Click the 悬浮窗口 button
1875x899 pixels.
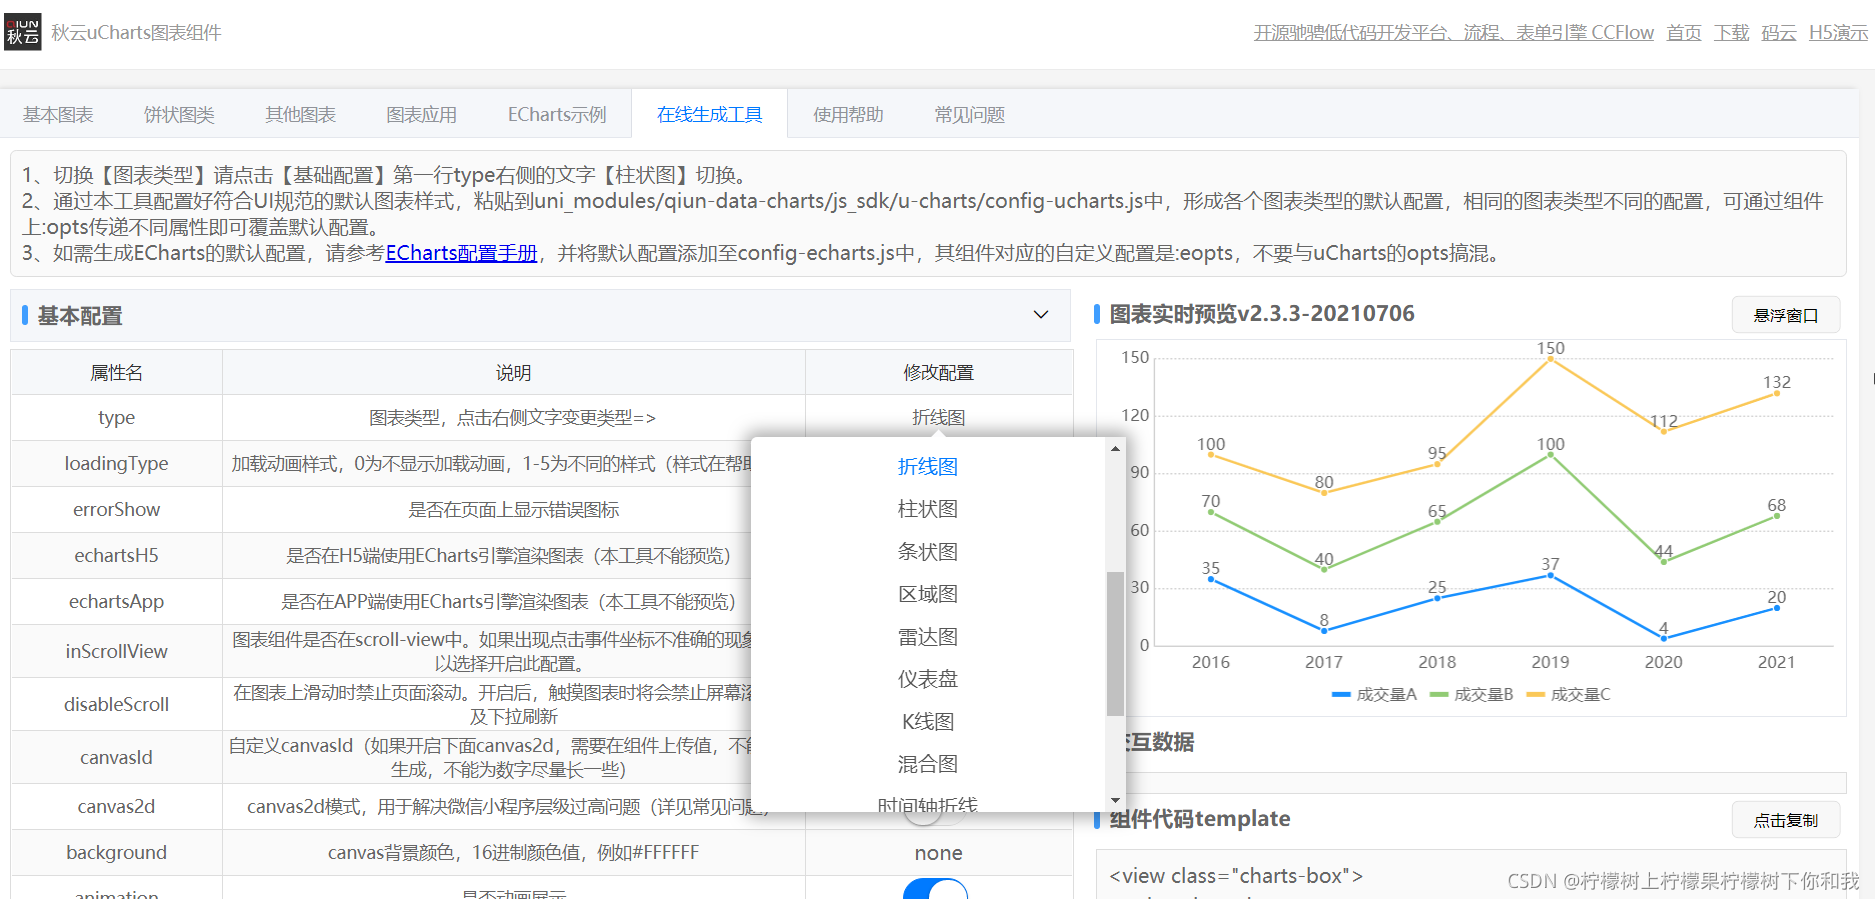click(1786, 315)
